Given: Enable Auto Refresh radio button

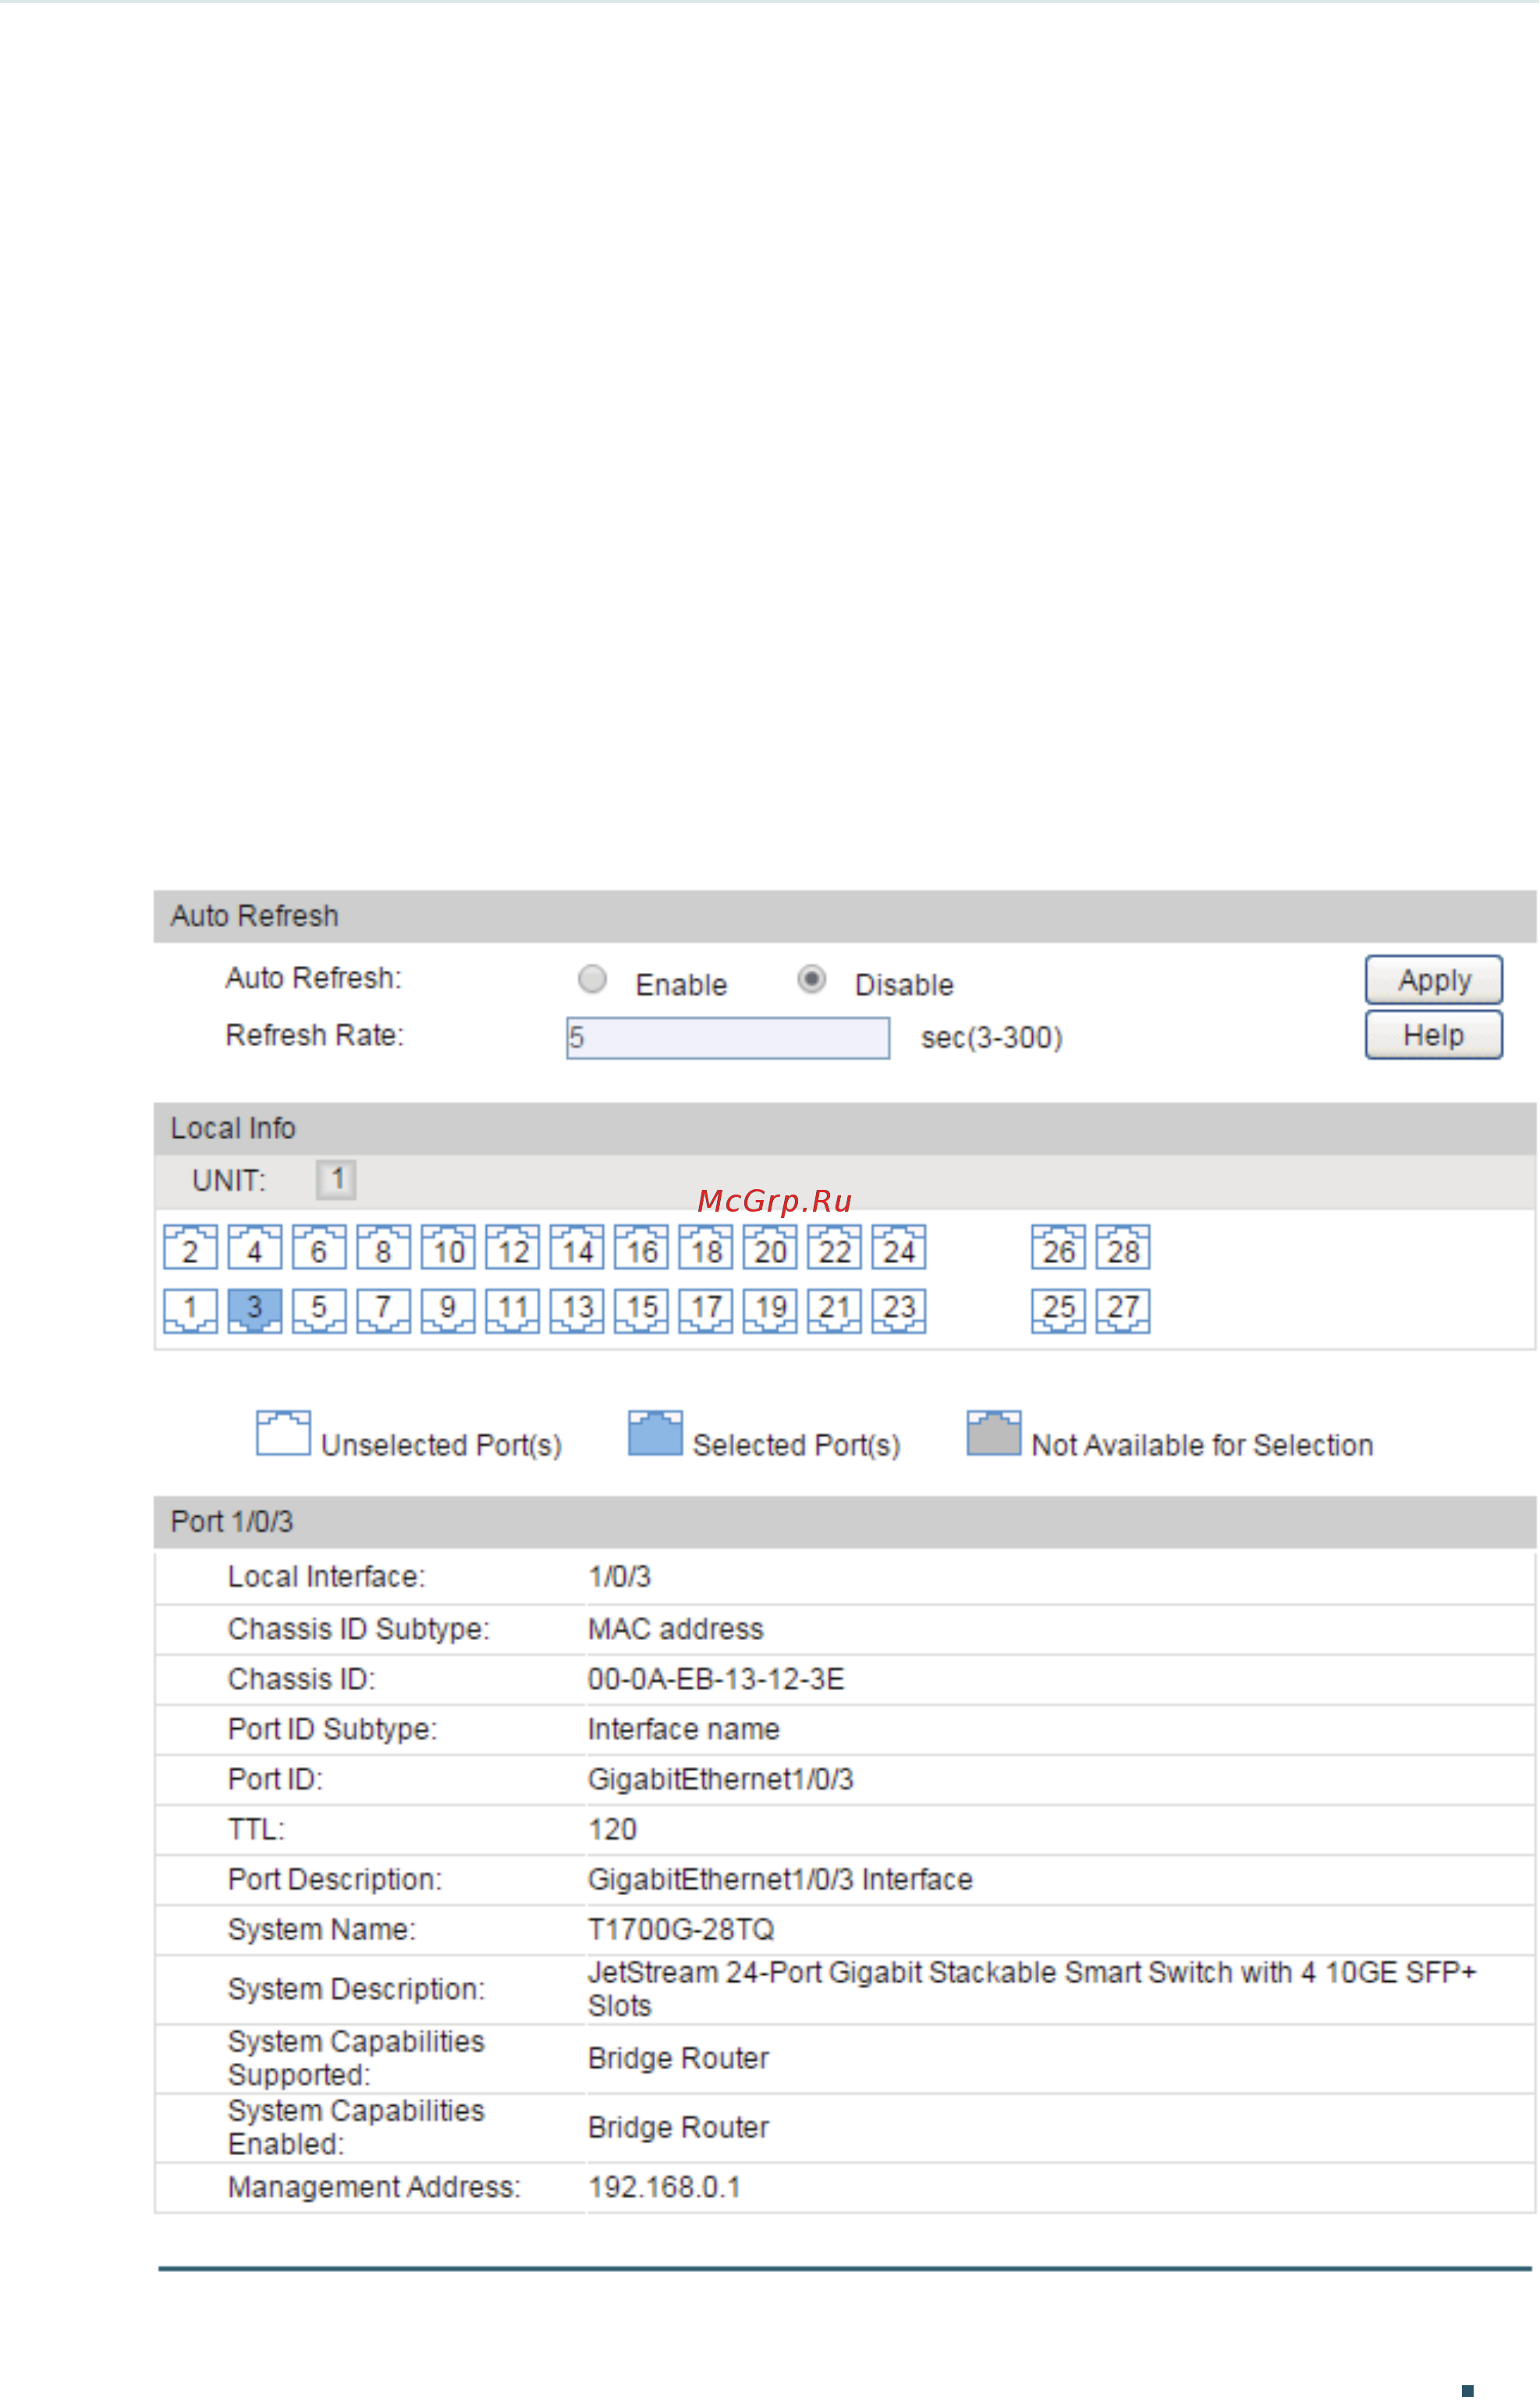Looking at the screenshot, I should click(593, 979).
